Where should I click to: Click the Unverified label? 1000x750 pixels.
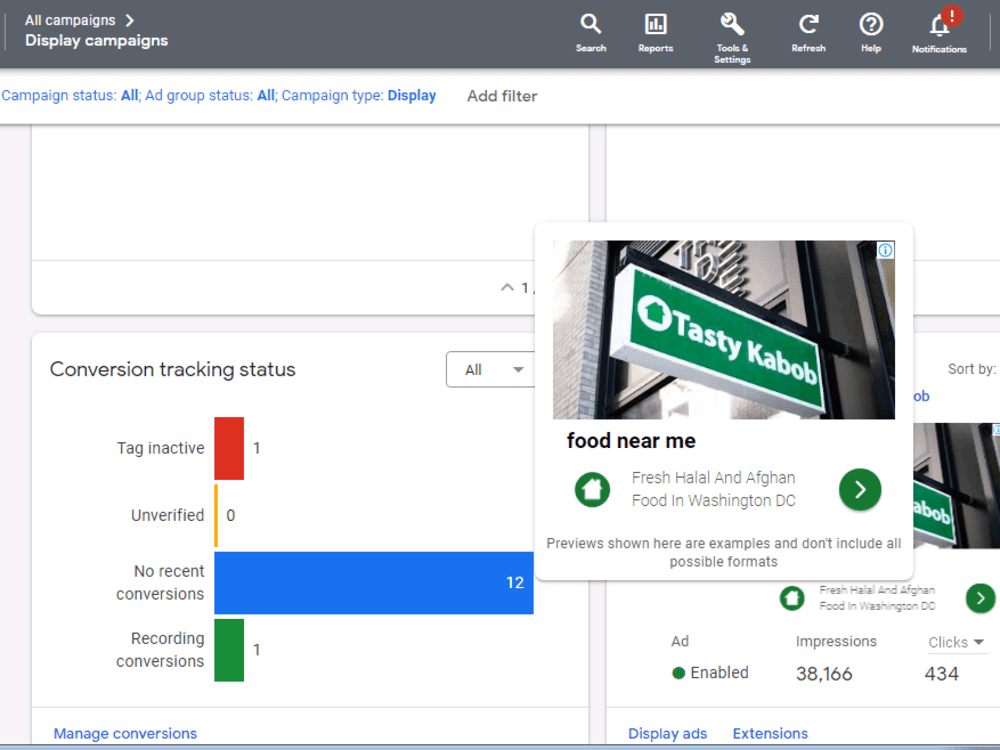click(x=167, y=515)
